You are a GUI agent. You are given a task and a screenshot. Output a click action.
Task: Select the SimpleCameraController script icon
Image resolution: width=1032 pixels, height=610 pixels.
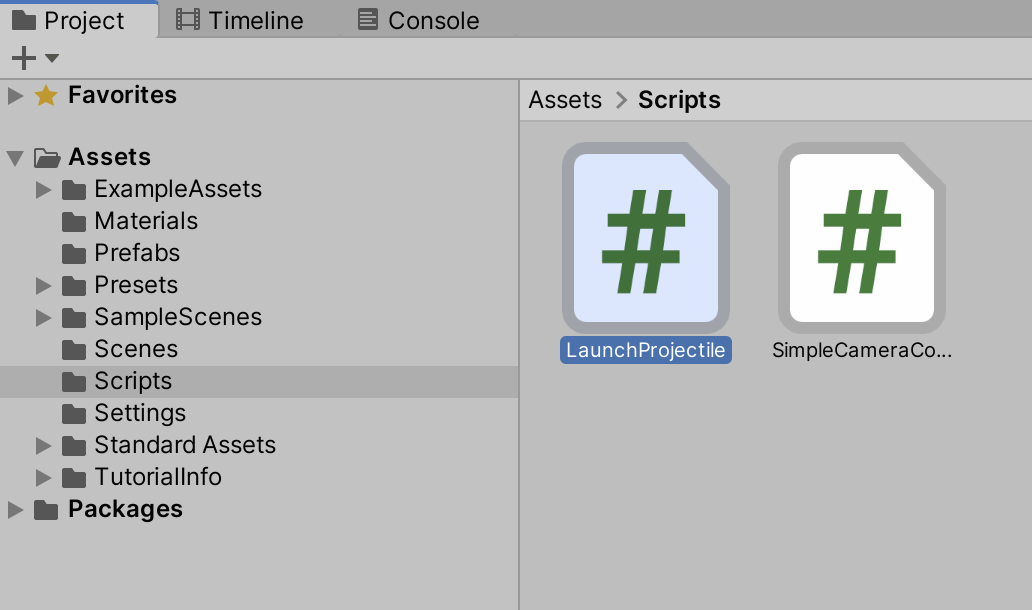(861, 237)
